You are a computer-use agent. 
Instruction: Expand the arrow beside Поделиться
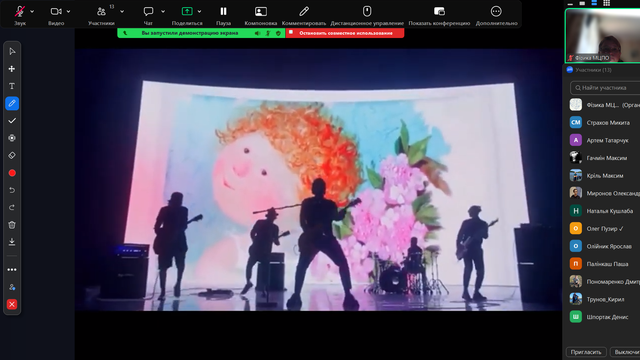click(x=199, y=11)
